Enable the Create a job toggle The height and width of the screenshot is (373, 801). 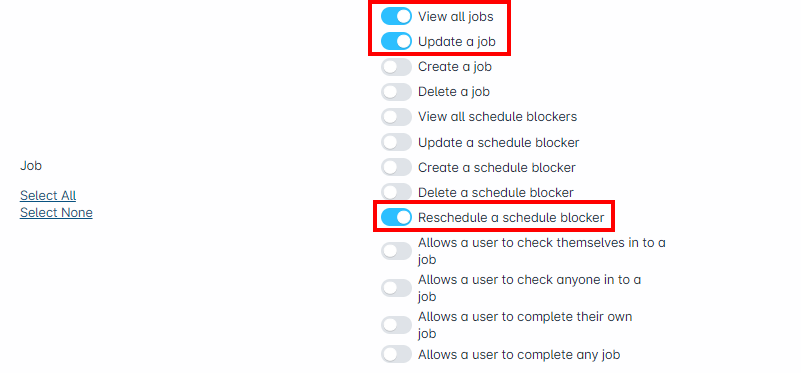point(396,66)
